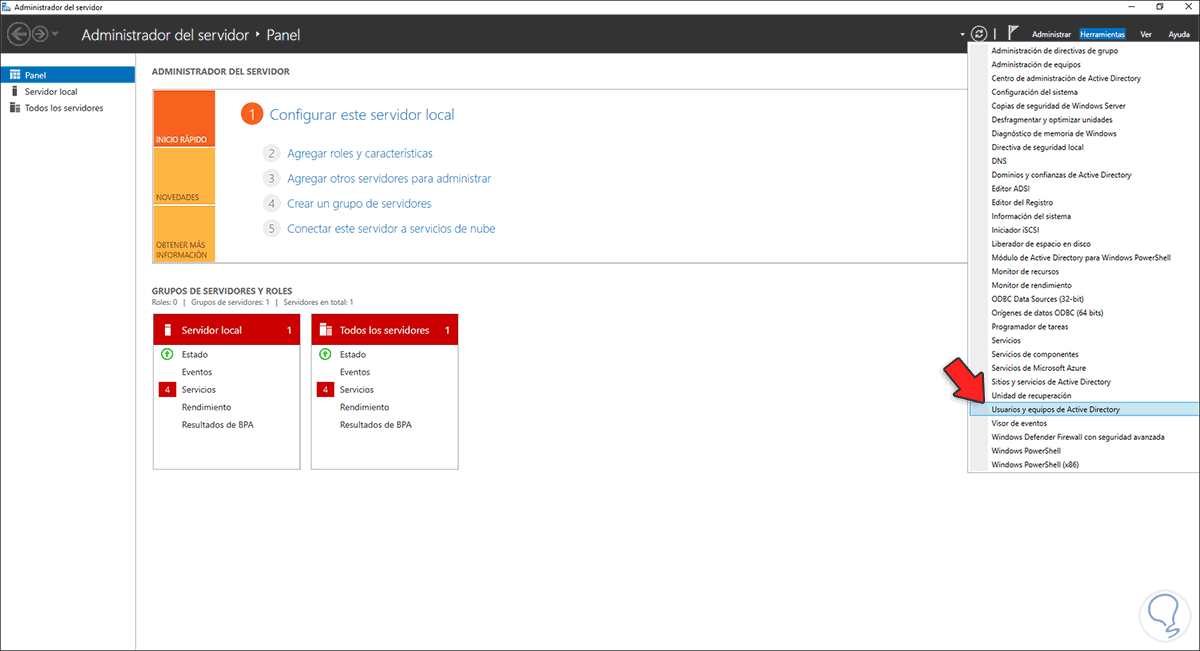
Task: Expand the small dropdown arrow beside refresh
Action: pos(961,35)
